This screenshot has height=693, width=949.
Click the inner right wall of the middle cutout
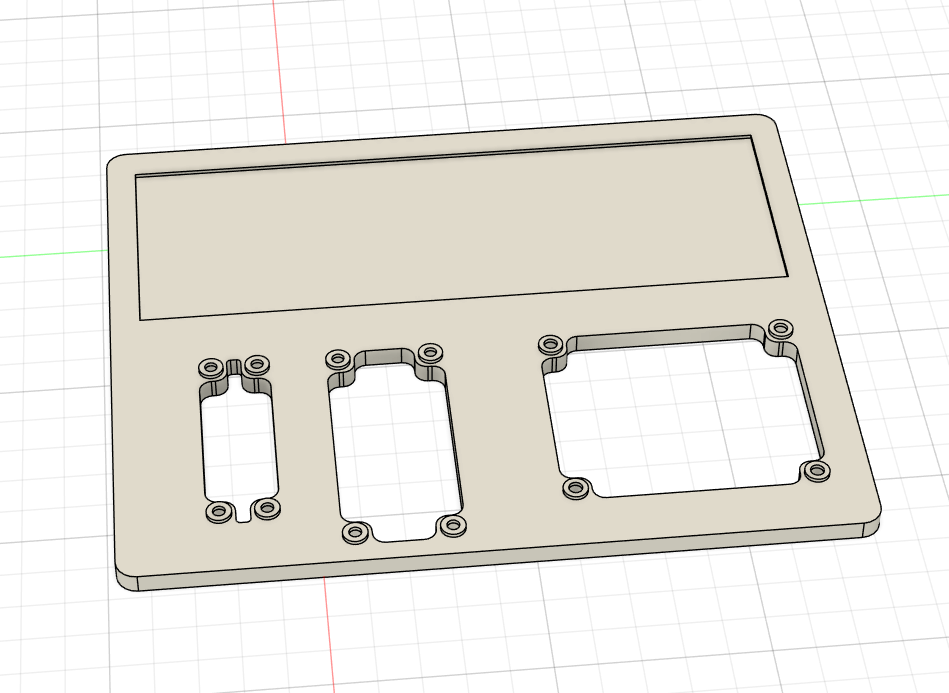pos(454,442)
